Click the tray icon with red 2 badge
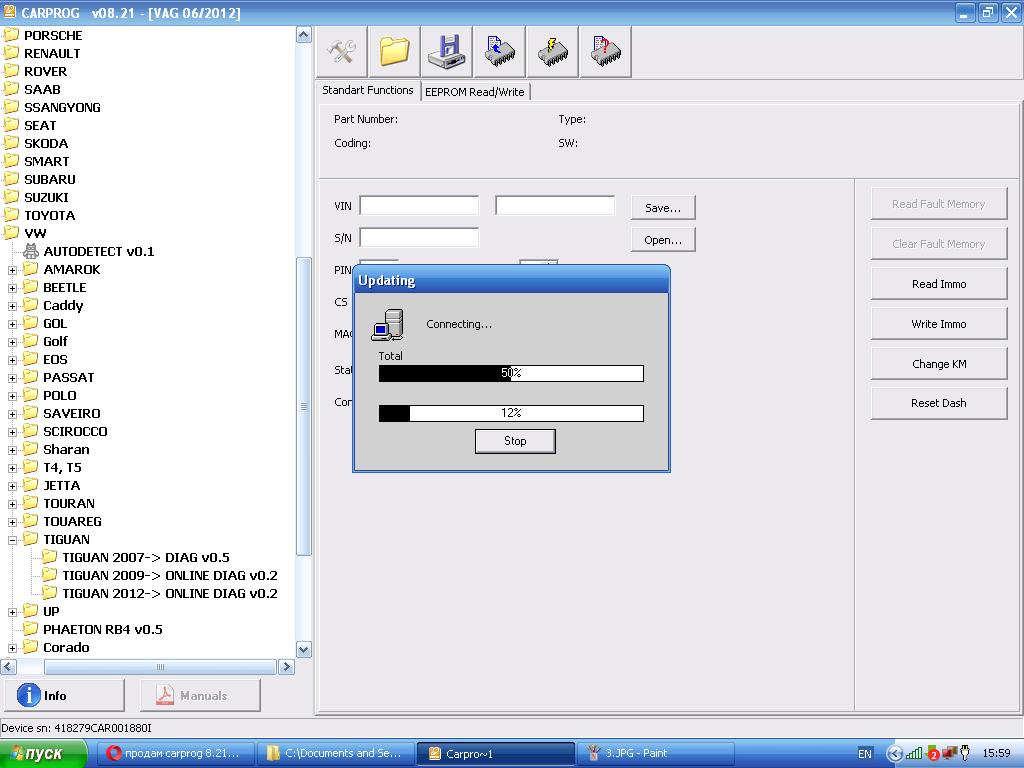The height and width of the screenshot is (768, 1024). click(x=933, y=753)
